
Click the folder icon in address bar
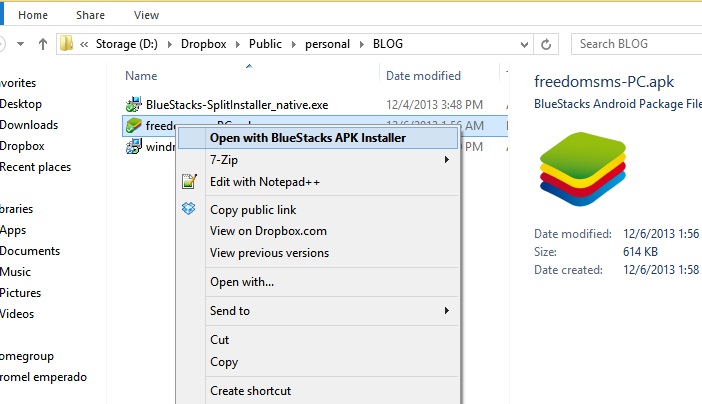pyautogui.click(x=66, y=44)
